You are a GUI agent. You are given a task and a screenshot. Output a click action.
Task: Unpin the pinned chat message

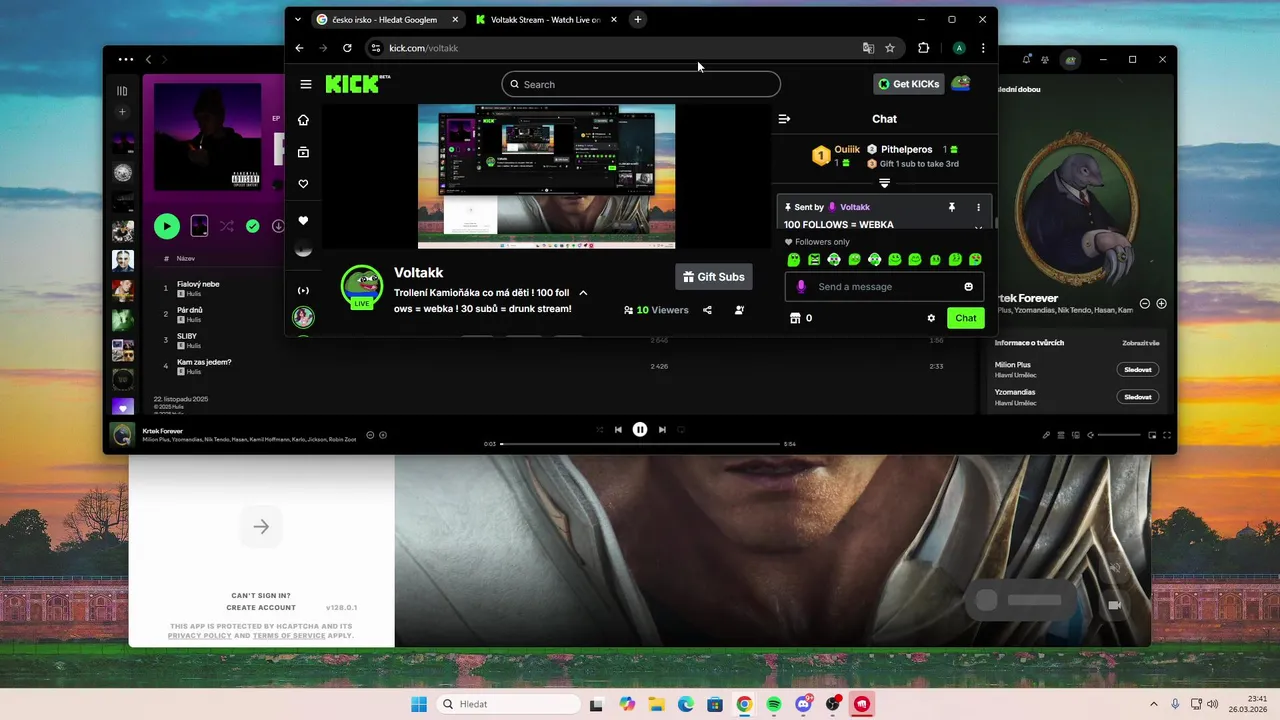(x=951, y=207)
